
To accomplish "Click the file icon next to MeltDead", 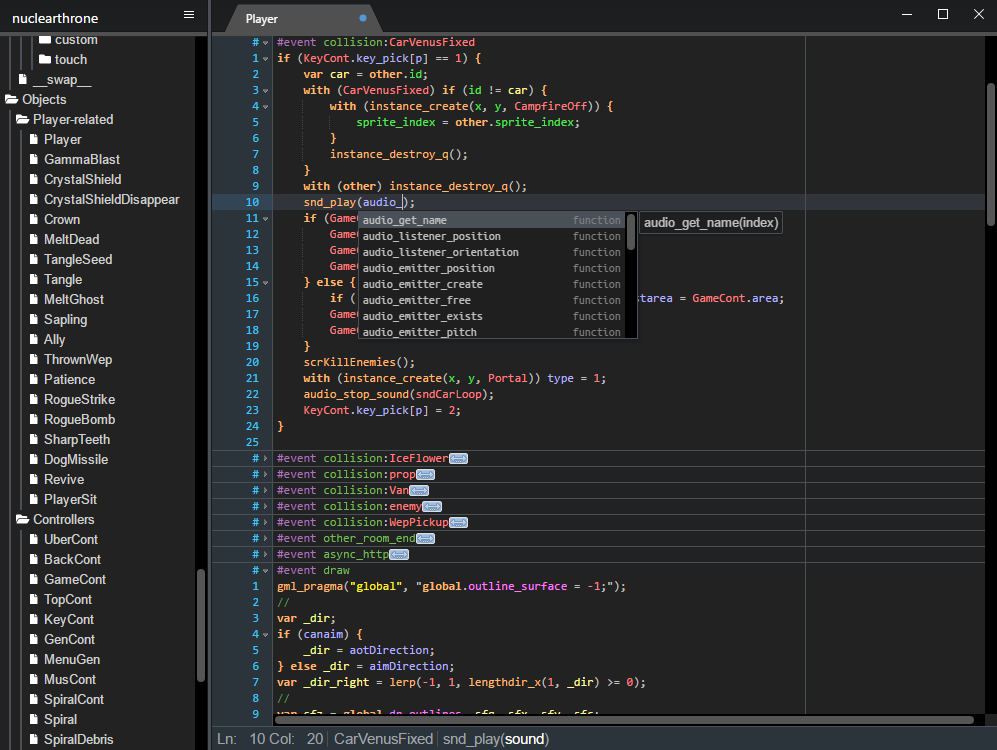I will (34, 239).
